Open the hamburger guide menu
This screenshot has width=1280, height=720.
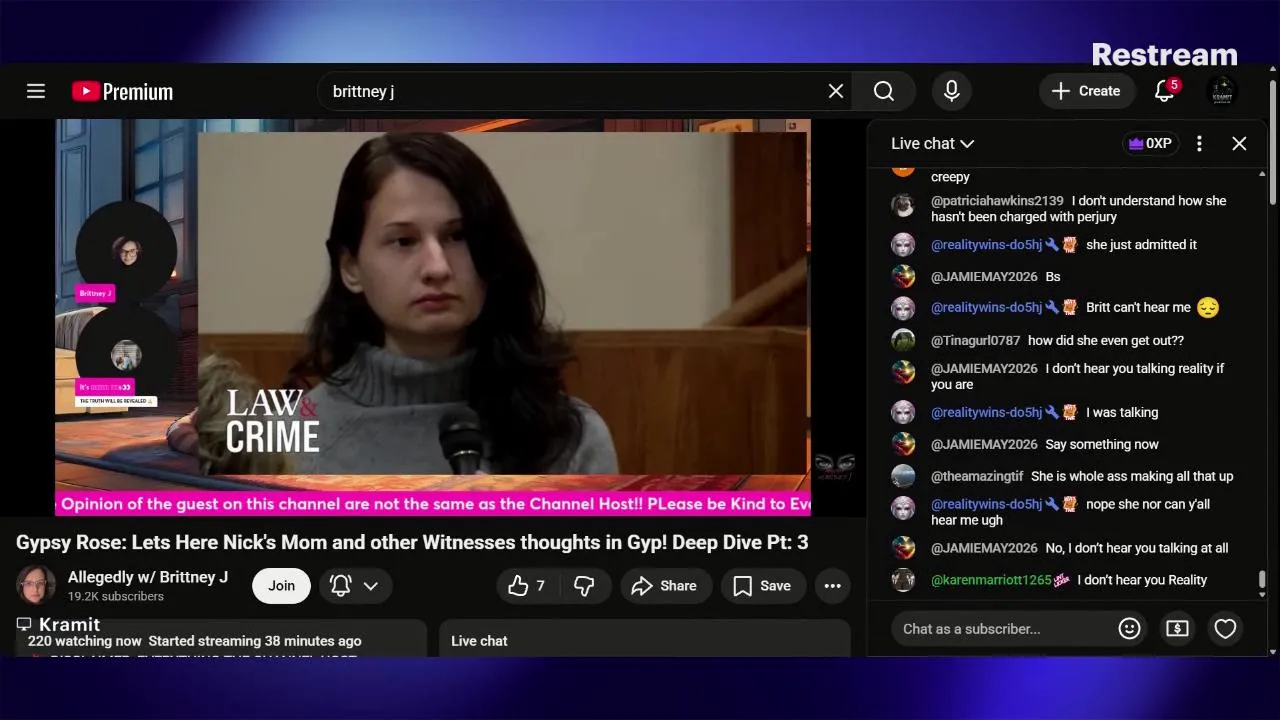(36, 91)
